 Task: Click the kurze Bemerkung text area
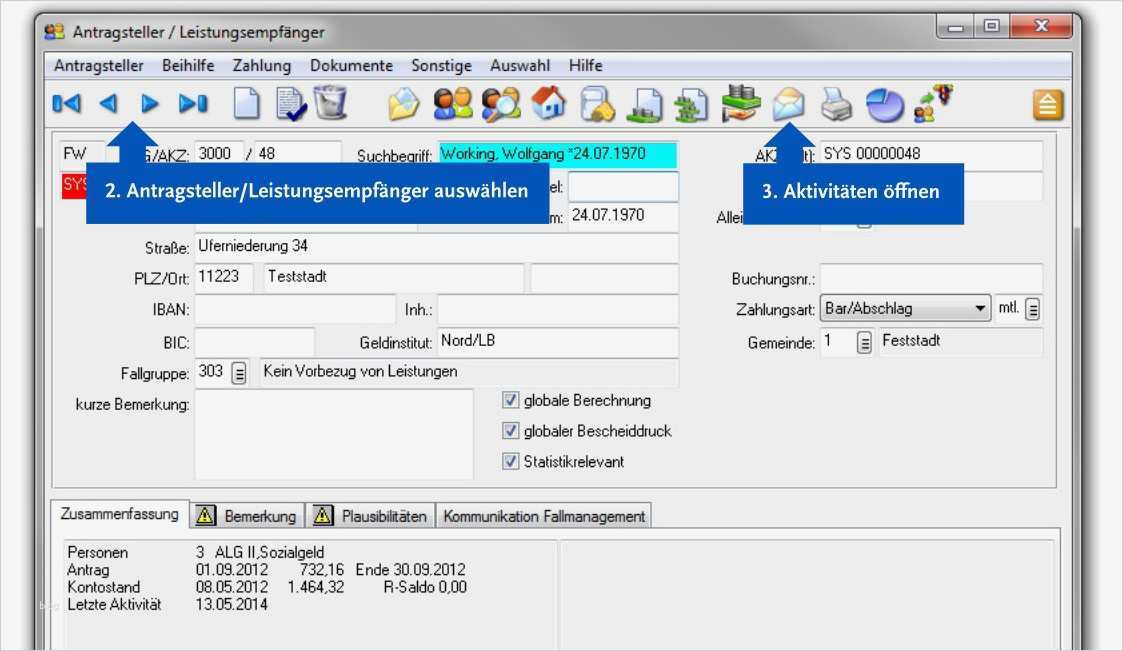[x=334, y=434]
